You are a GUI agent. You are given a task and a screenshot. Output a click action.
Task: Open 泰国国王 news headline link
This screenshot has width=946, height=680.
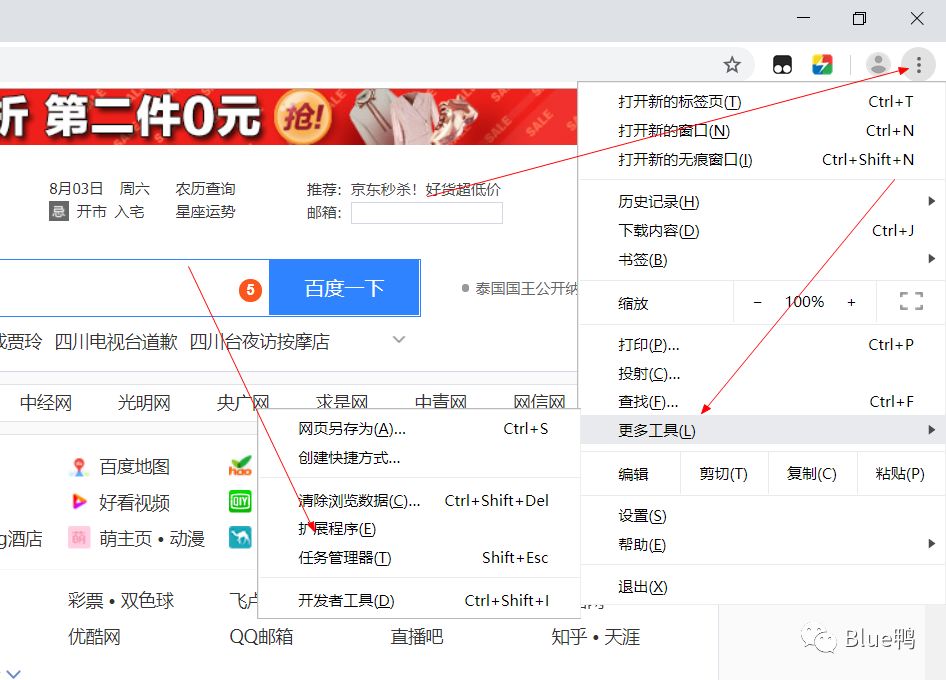pos(526,288)
